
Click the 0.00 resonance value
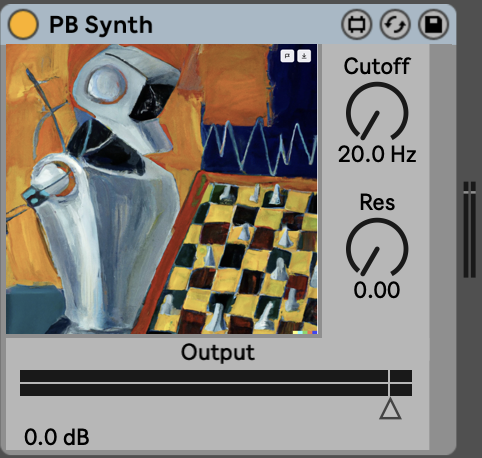377,290
